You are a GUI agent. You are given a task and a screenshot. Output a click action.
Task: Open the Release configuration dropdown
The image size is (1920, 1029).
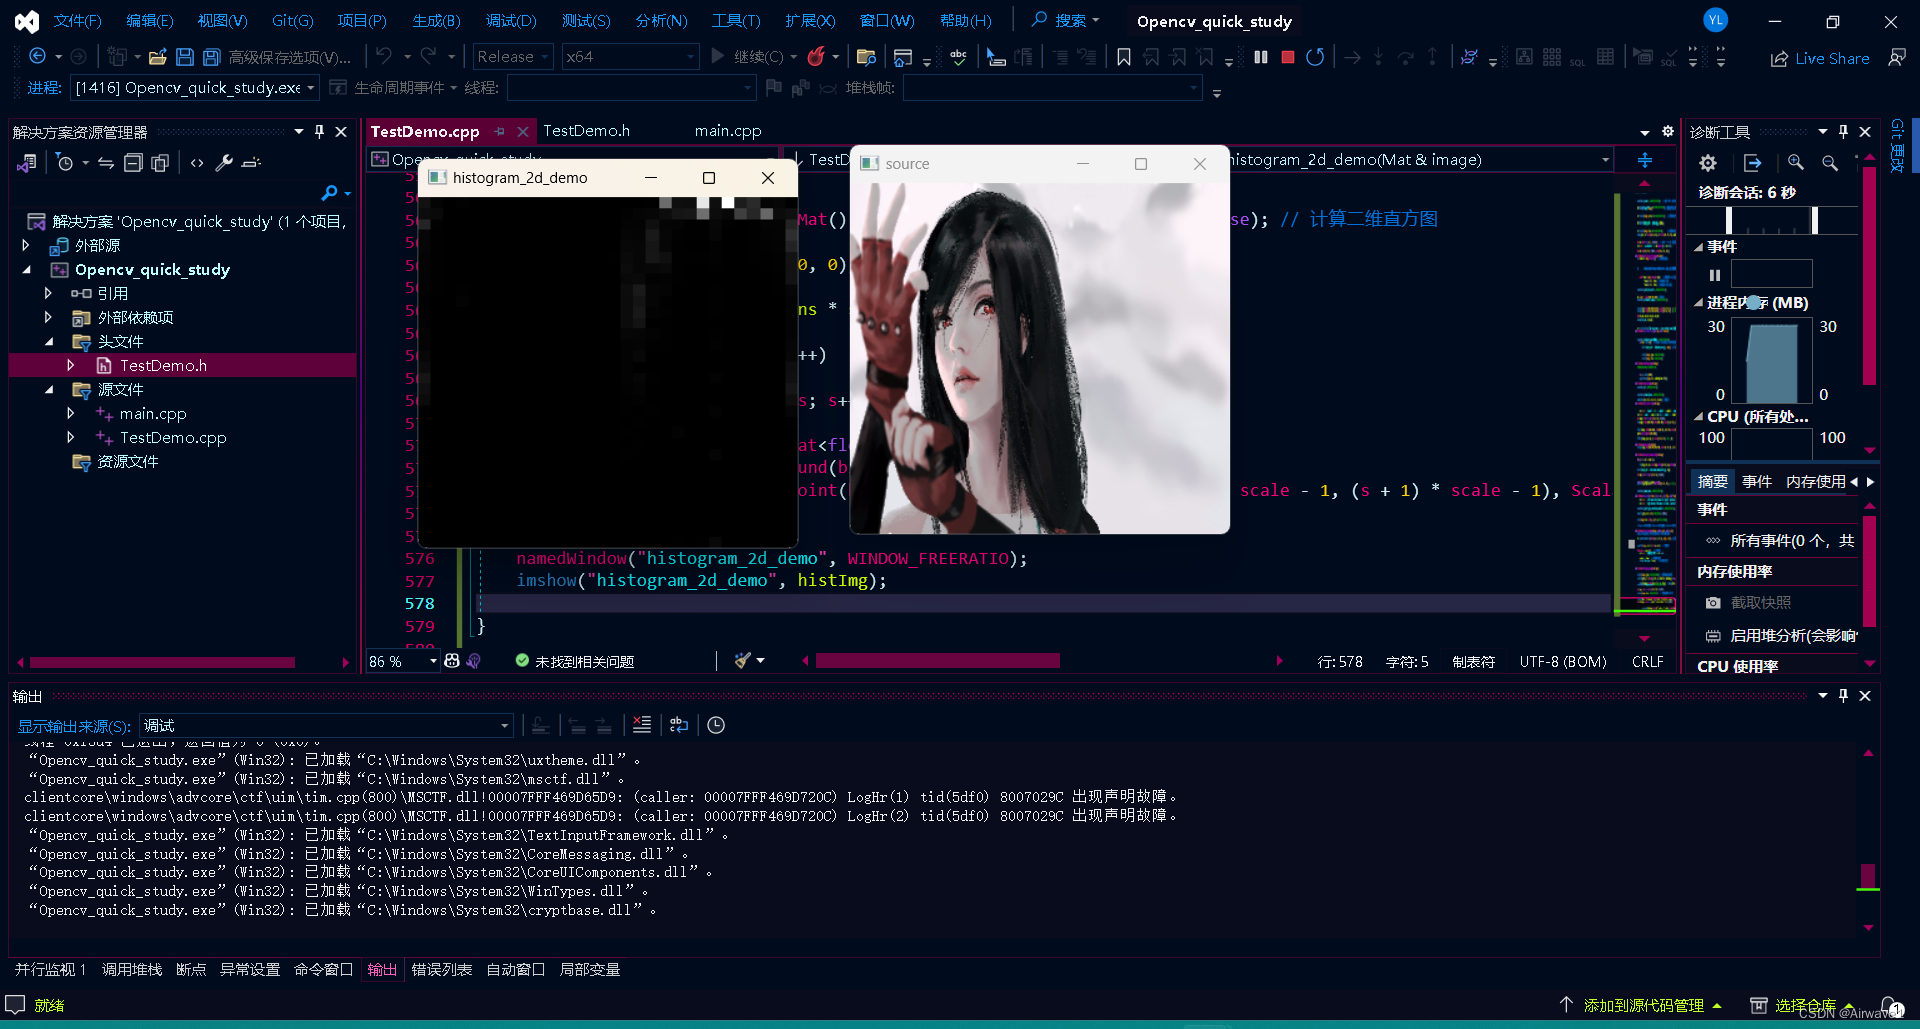513,57
